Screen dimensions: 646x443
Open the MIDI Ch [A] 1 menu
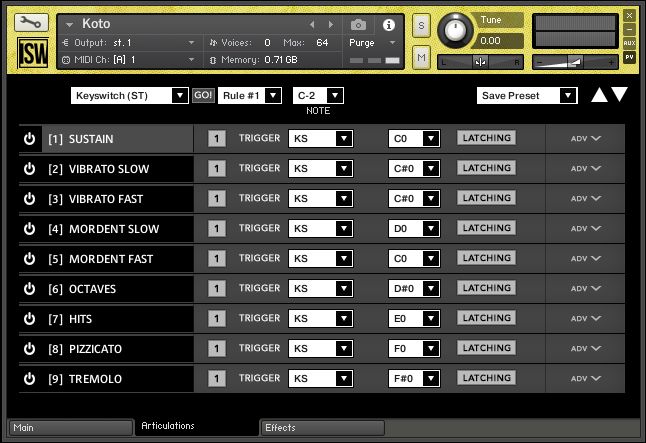click(128, 60)
